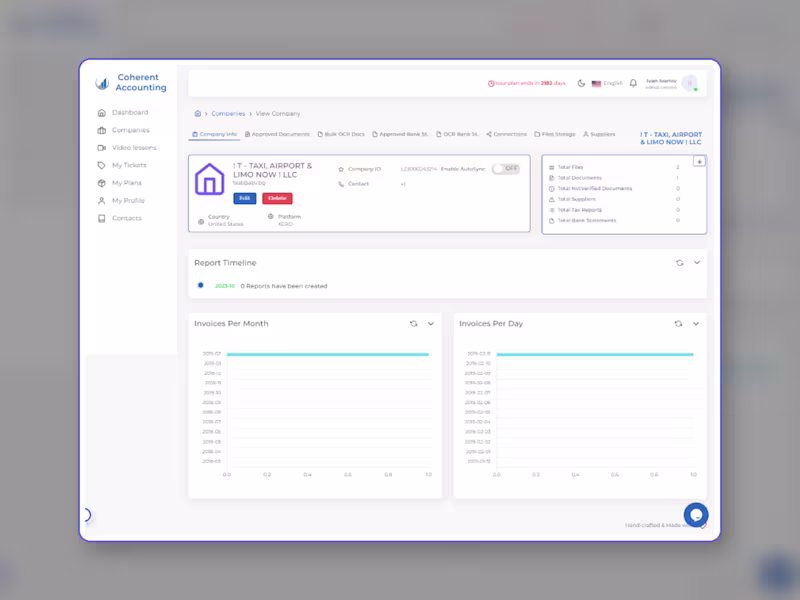Toggle dark mode with the moon icon
This screenshot has width=800, height=600.
click(x=581, y=83)
